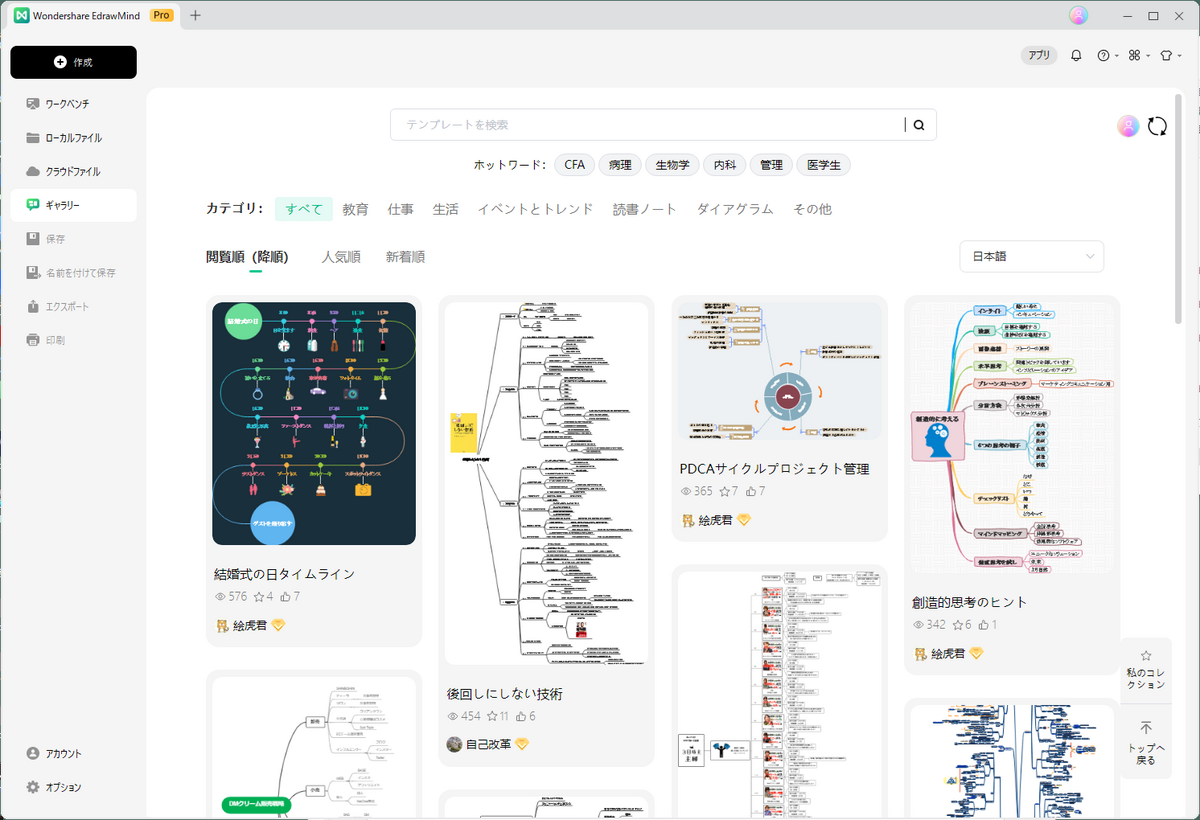Select 読書ノート category
Image resolution: width=1200 pixels, height=820 pixels.
tap(645, 209)
